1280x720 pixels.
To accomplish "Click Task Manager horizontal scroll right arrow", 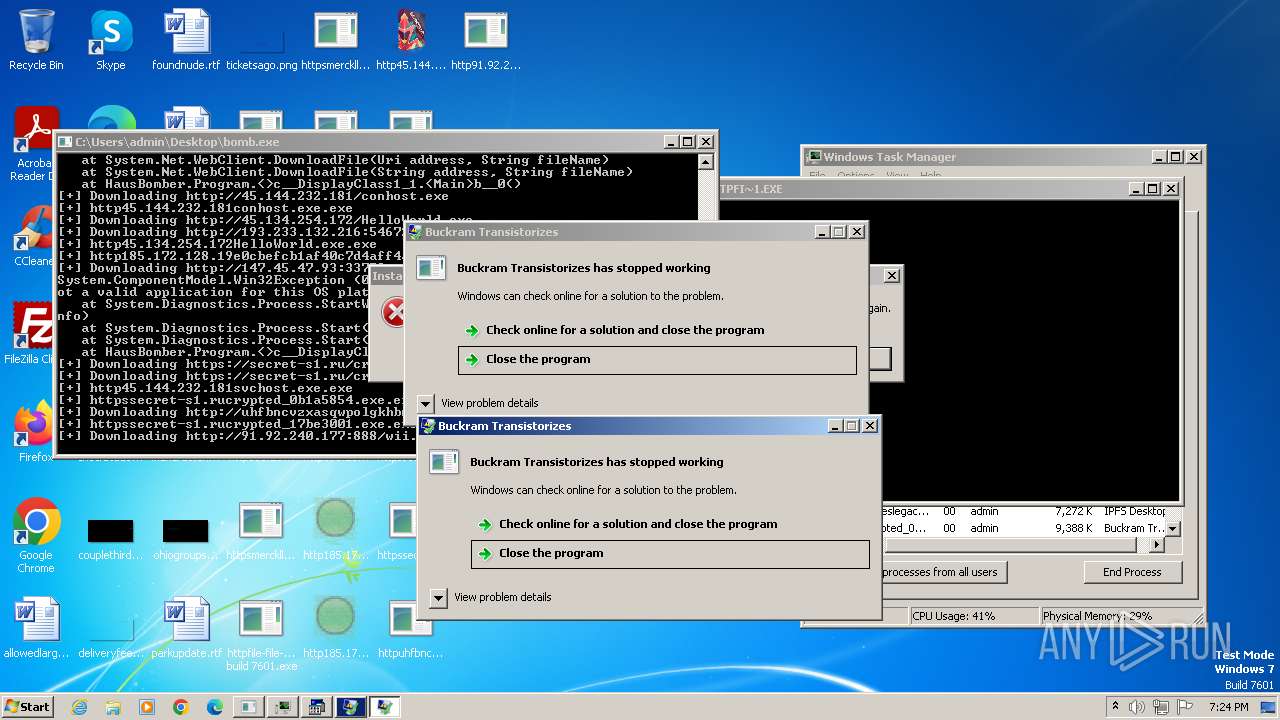I will 1157,545.
